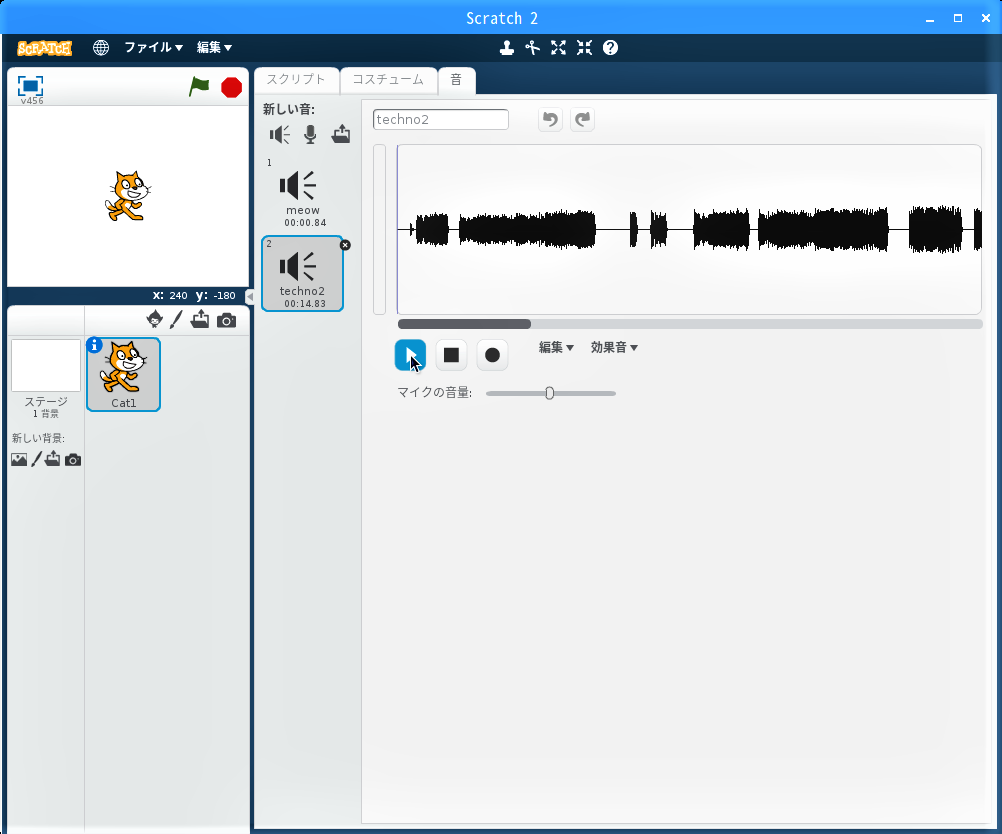Delete the techno2 sound
This screenshot has height=834, width=1002.
345,245
